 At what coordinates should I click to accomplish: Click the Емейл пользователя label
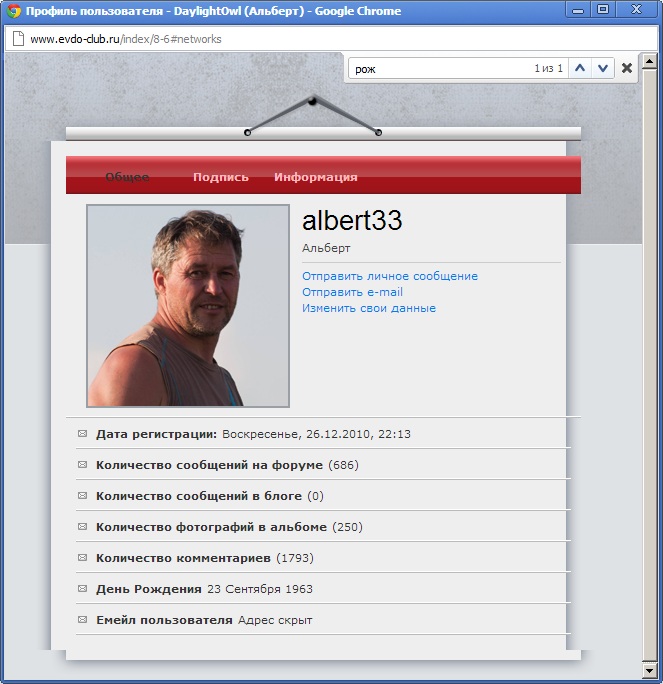coord(164,620)
